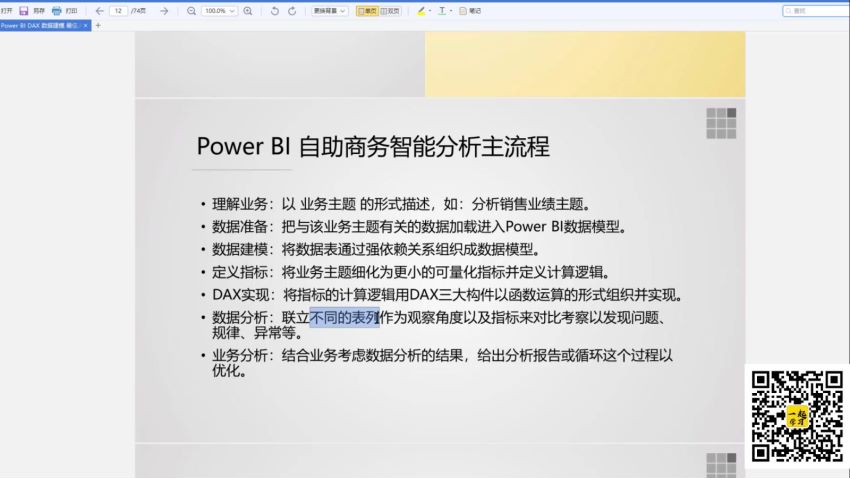Click the Notes (笔记) button

click(470, 11)
